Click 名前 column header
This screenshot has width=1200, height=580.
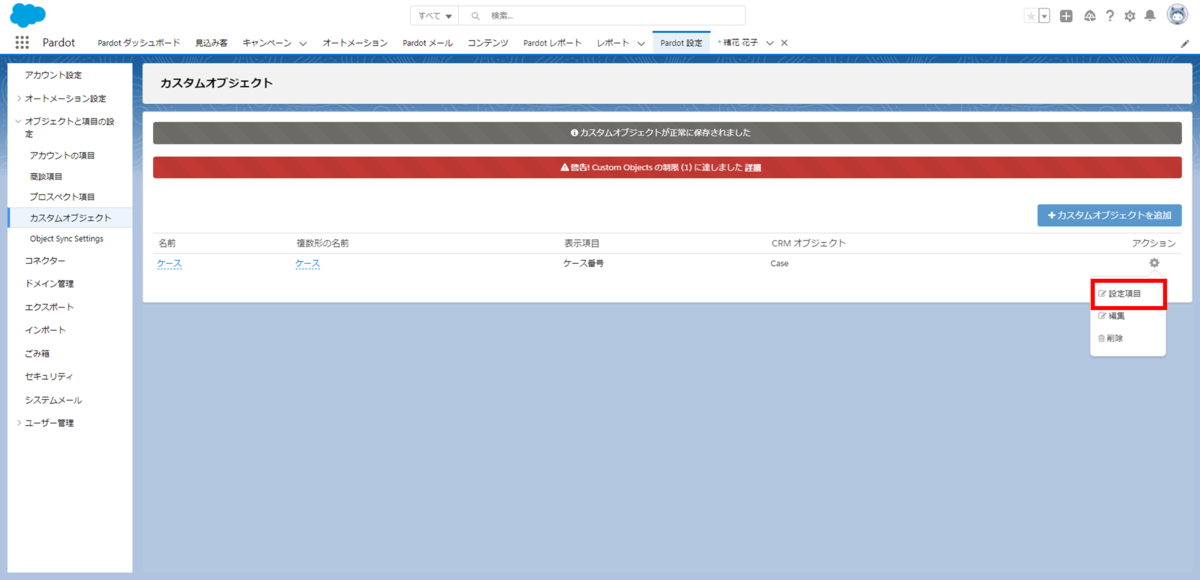(x=167, y=243)
